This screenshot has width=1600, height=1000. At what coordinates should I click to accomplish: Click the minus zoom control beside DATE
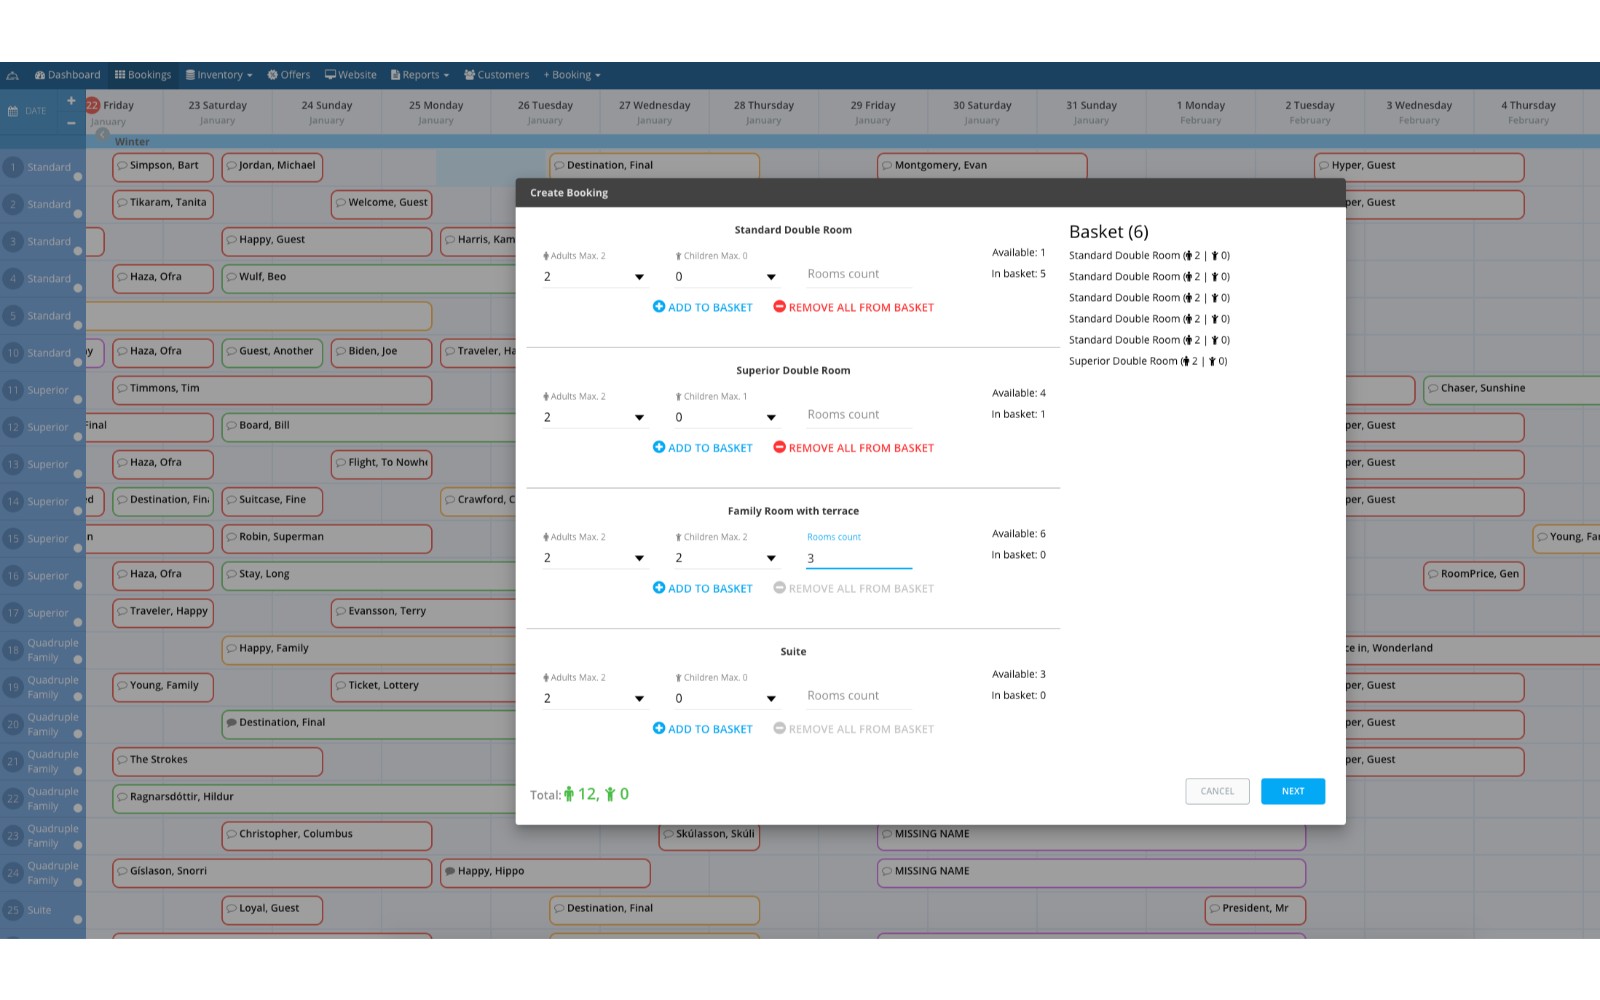click(70, 121)
